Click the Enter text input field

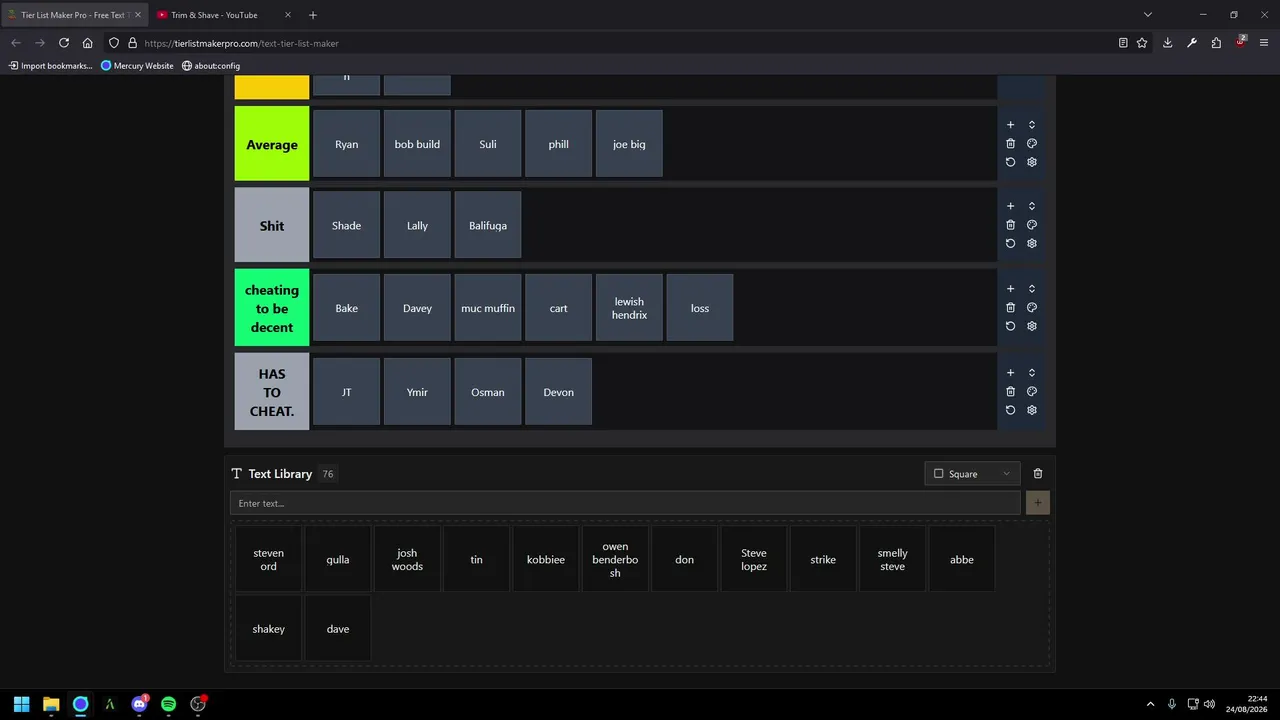[625, 503]
